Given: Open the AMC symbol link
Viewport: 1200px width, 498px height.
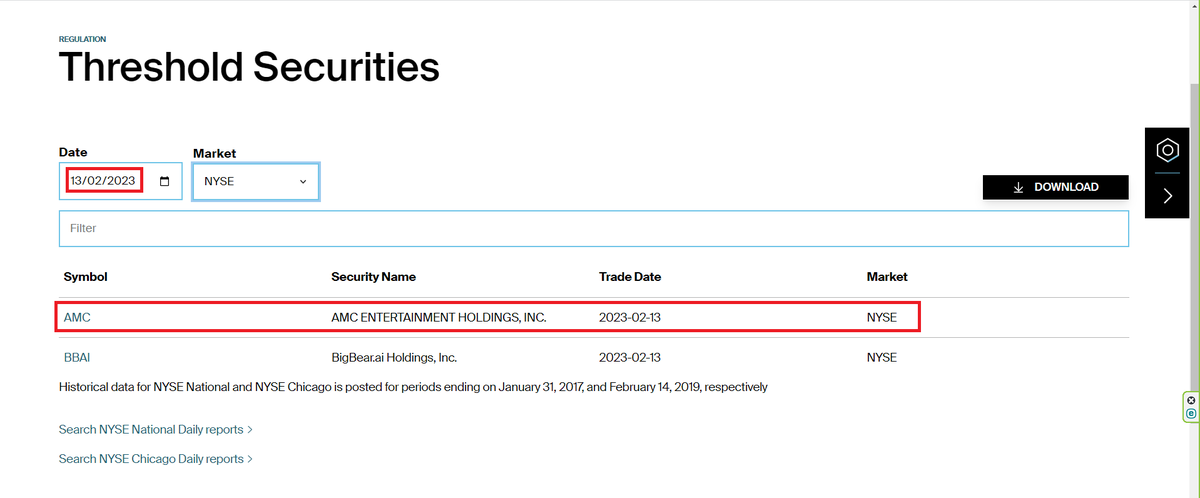Looking at the screenshot, I should (77, 317).
